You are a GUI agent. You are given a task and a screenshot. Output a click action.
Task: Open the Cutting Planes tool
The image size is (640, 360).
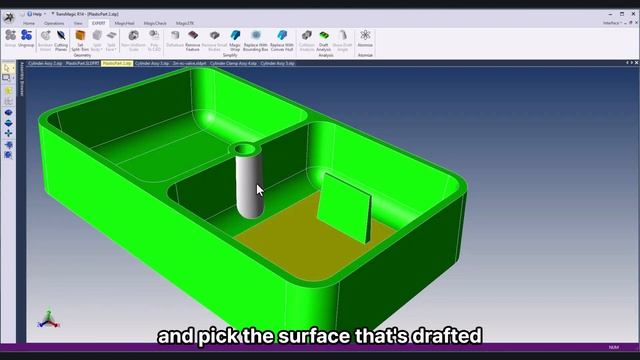pos(61,41)
